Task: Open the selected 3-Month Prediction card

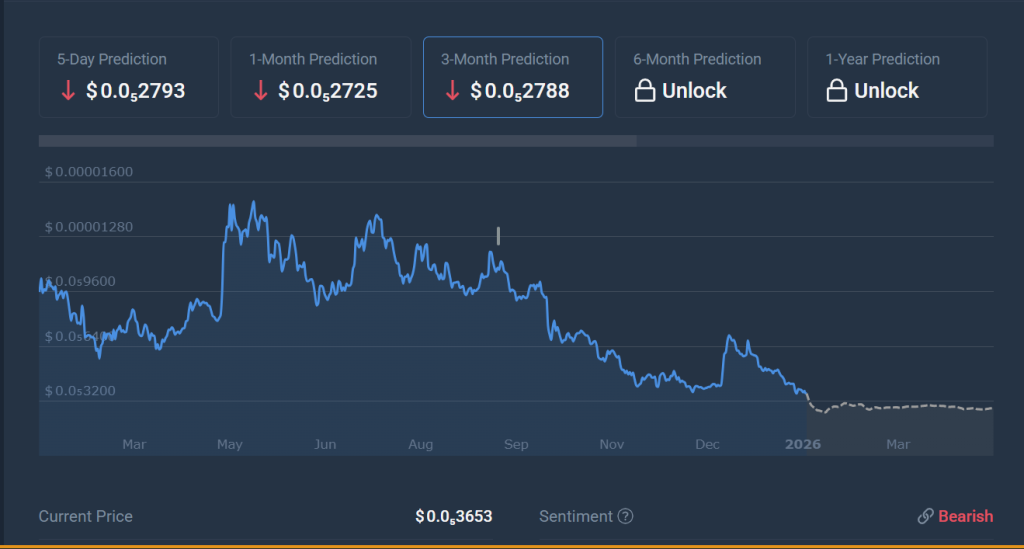Action: pos(512,77)
